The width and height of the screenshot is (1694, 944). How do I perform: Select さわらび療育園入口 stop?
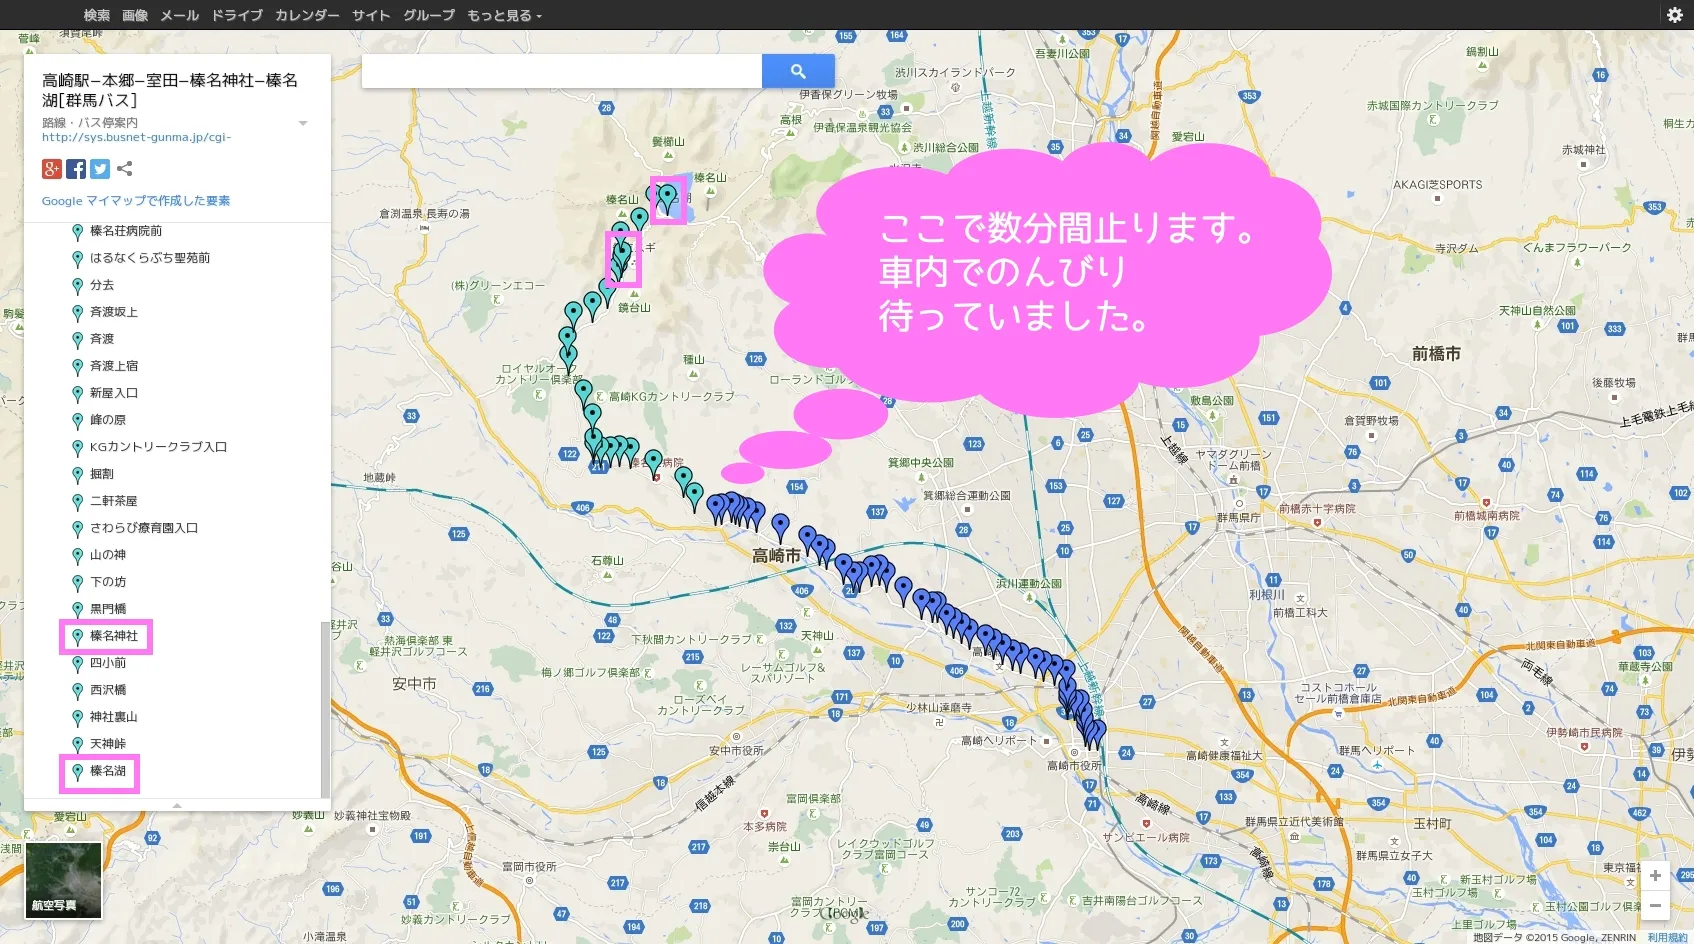pyautogui.click(x=144, y=528)
